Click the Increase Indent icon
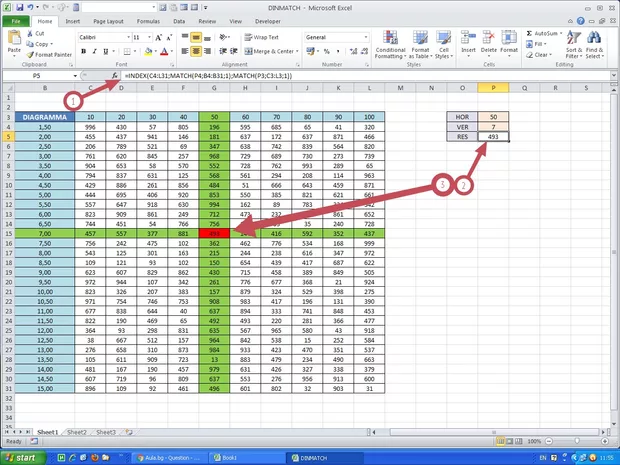The width and height of the screenshot is (620, 465). (x=234, y=51)
